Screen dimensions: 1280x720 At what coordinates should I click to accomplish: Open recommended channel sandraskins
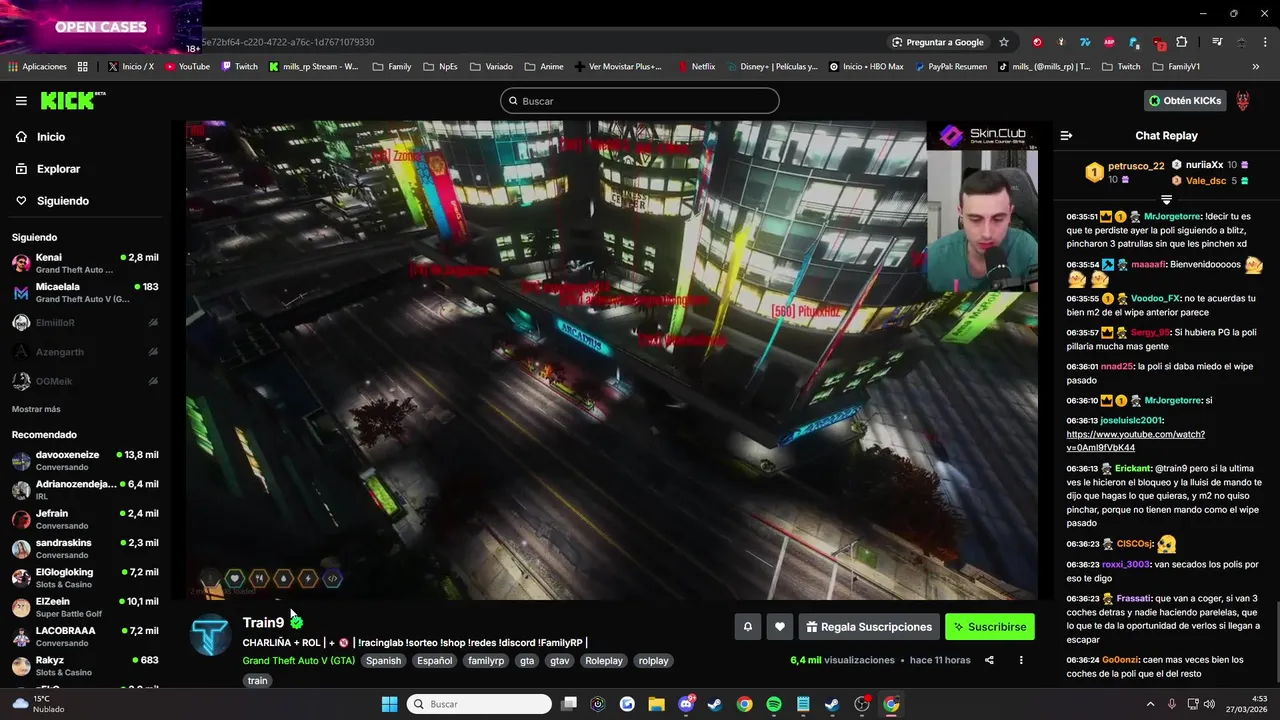[x=85, y=548]
